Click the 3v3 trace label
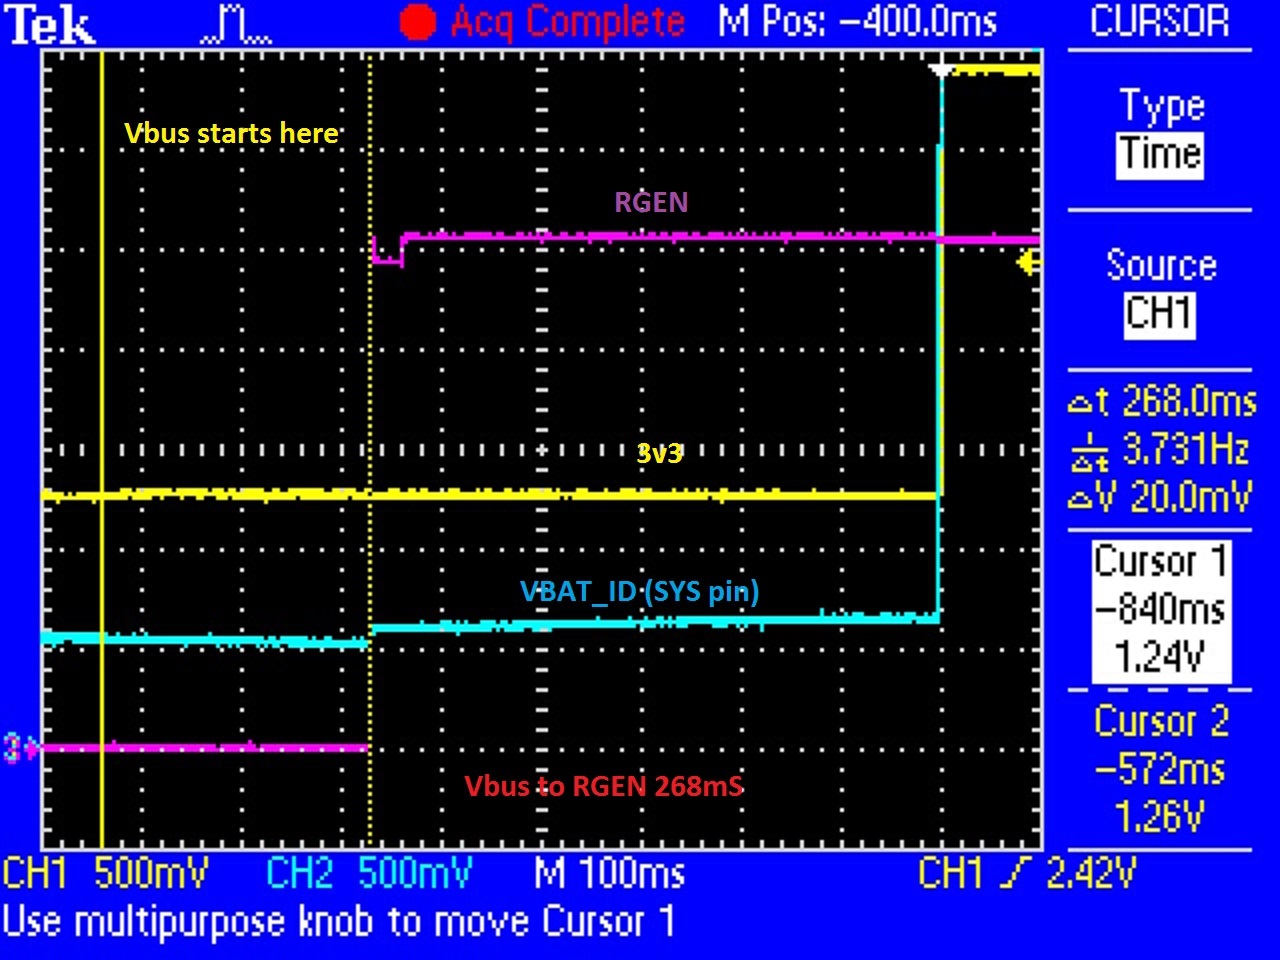The image size is (1280, 960). 660,453
